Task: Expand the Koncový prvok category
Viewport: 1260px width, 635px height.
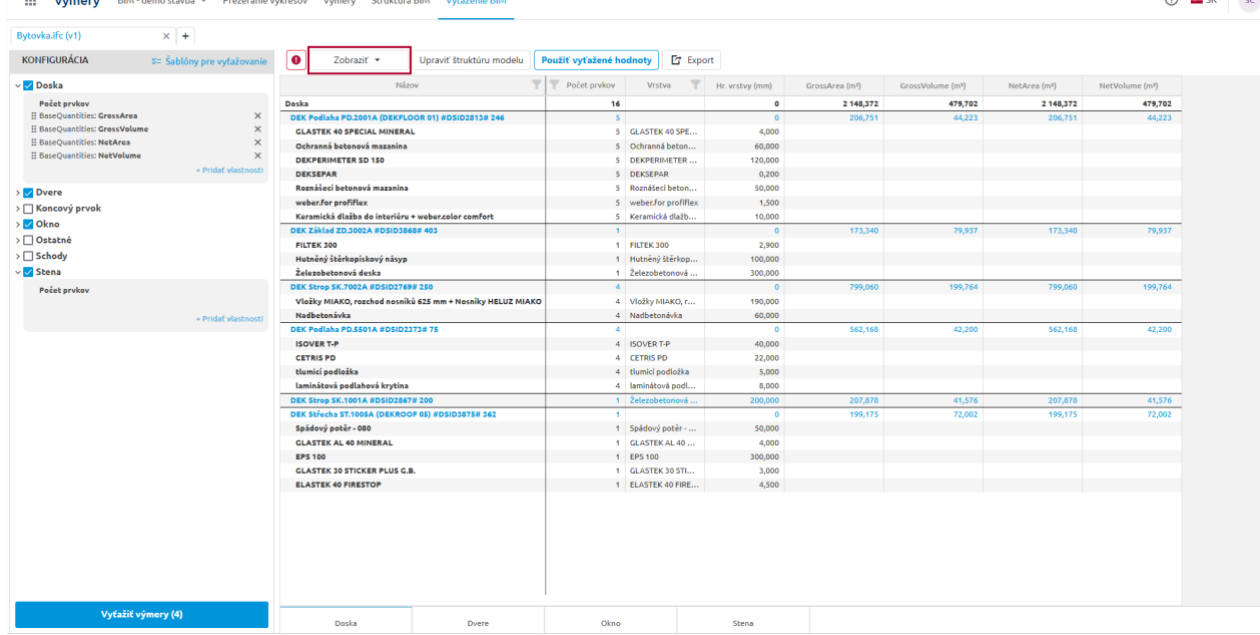Action: click(x=17, y=208)
